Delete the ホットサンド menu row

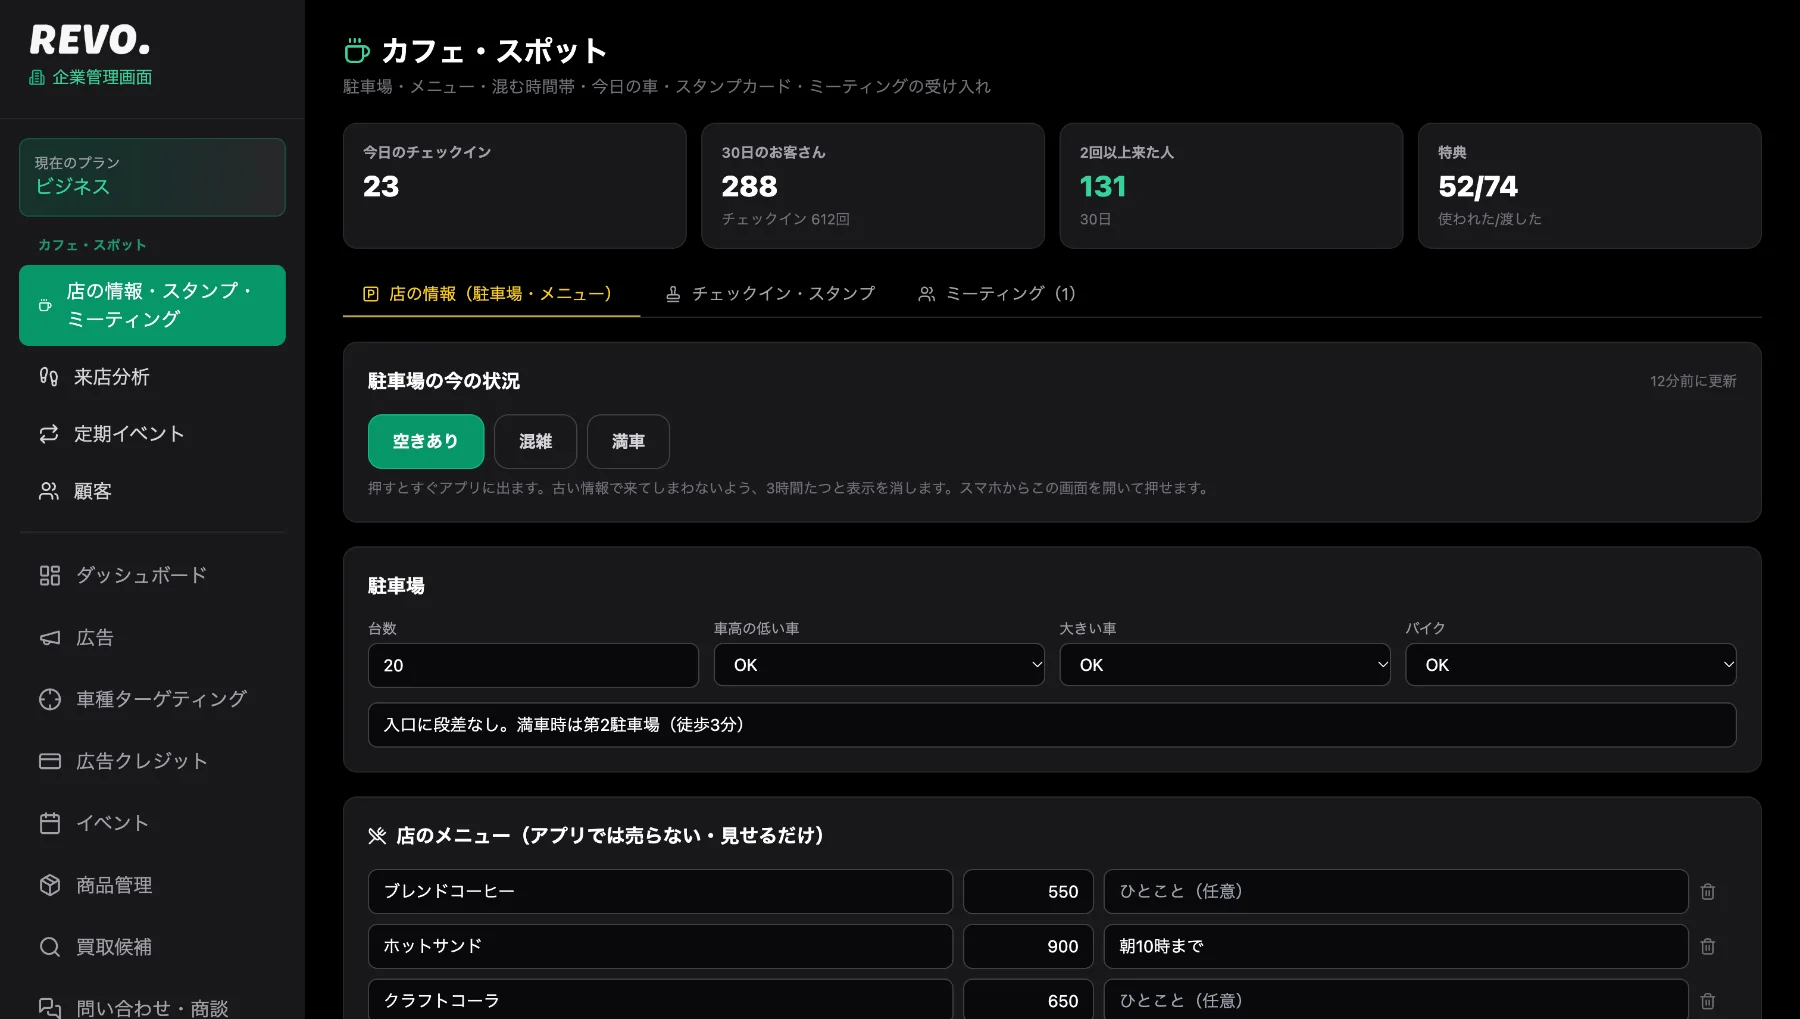1708,946
